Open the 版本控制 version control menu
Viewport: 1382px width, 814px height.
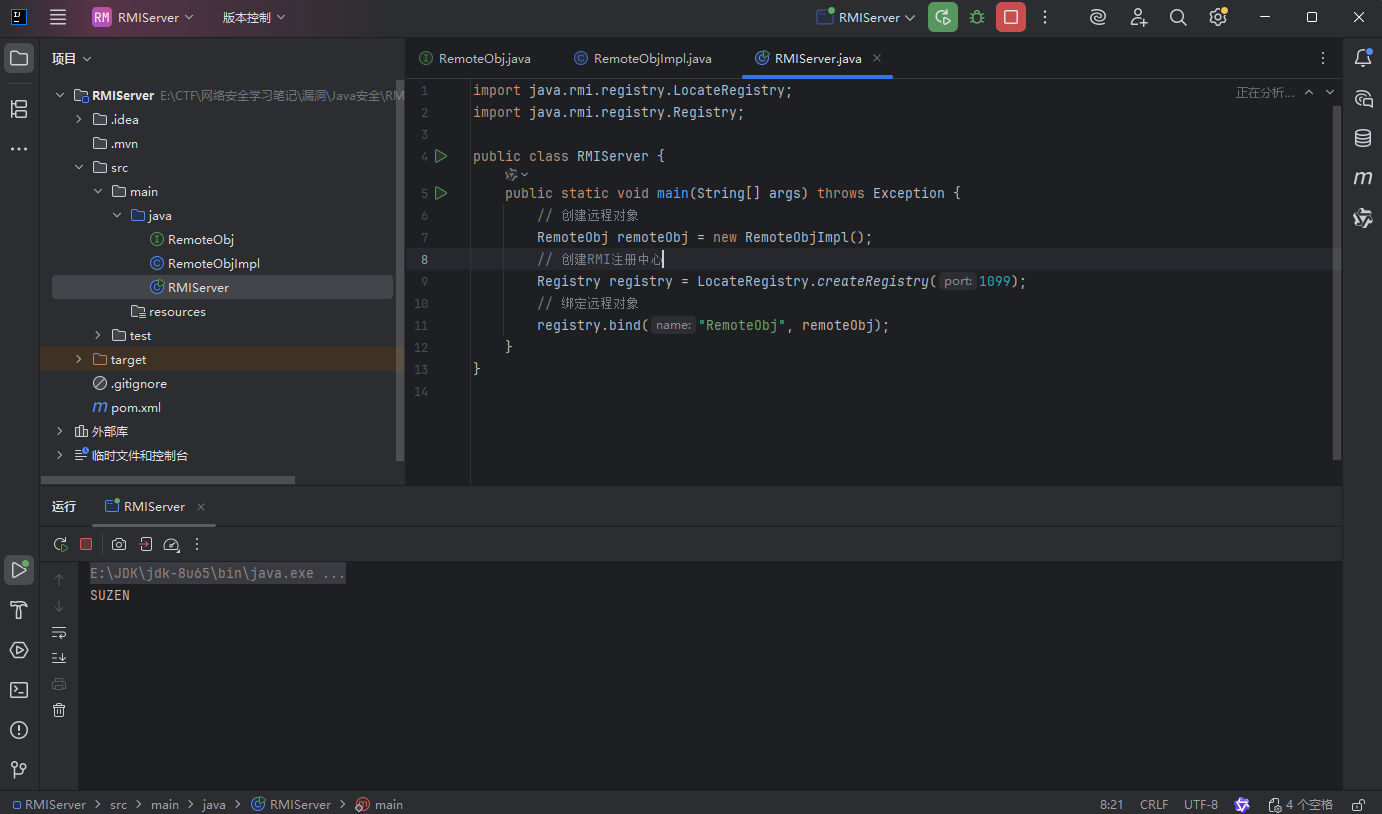click(x=253, y=17)
